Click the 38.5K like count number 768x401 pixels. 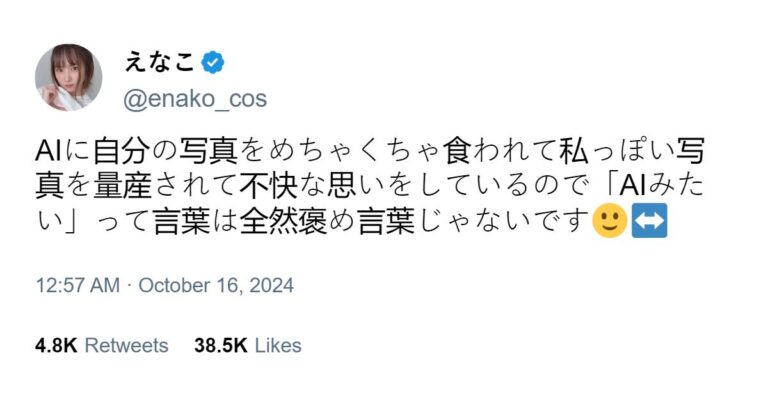click(x=220, y=346)
